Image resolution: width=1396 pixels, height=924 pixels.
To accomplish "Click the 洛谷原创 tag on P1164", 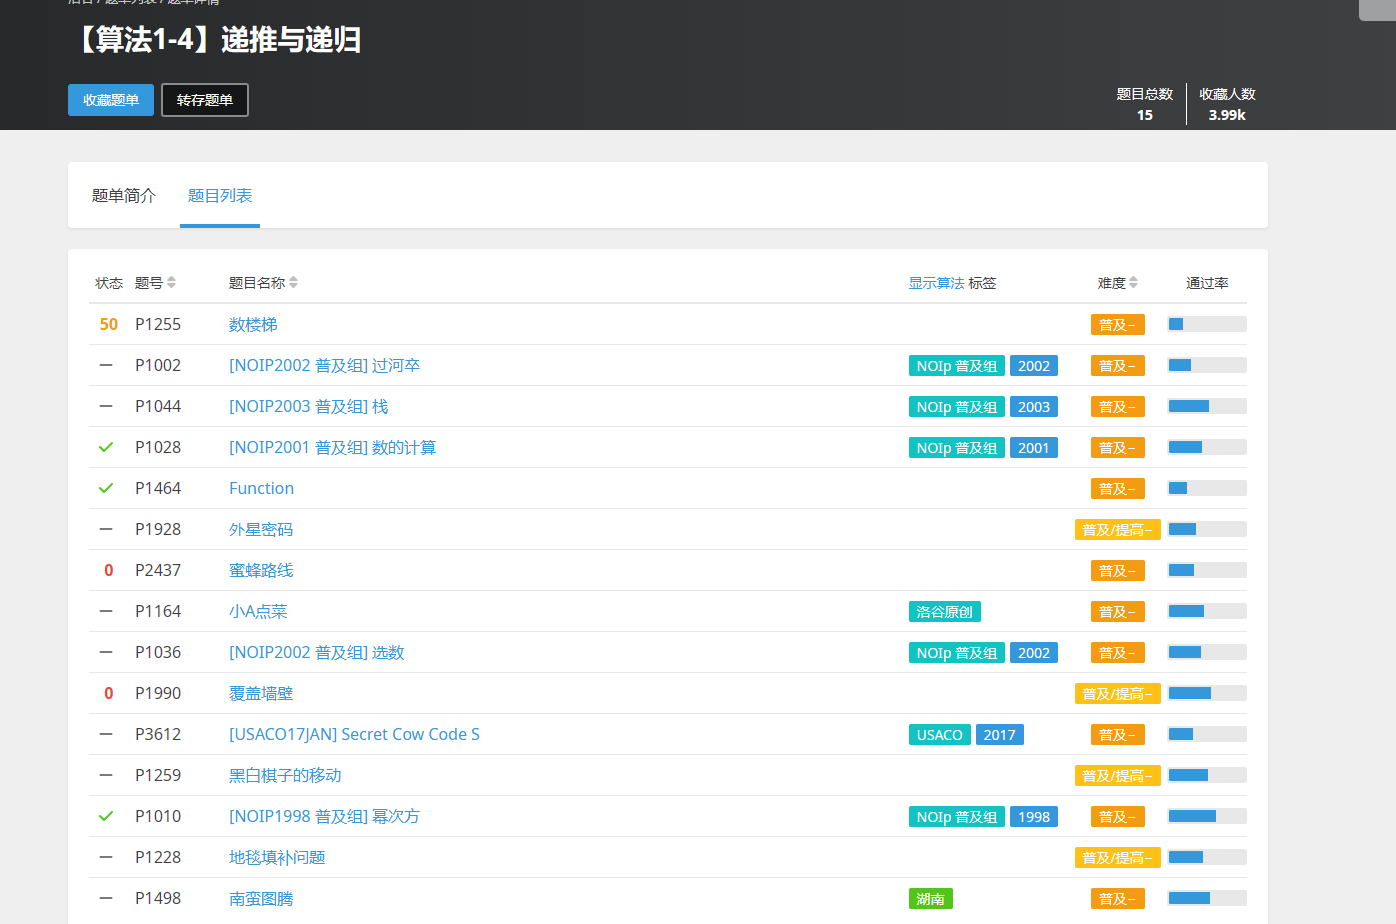I will [944, 611].
